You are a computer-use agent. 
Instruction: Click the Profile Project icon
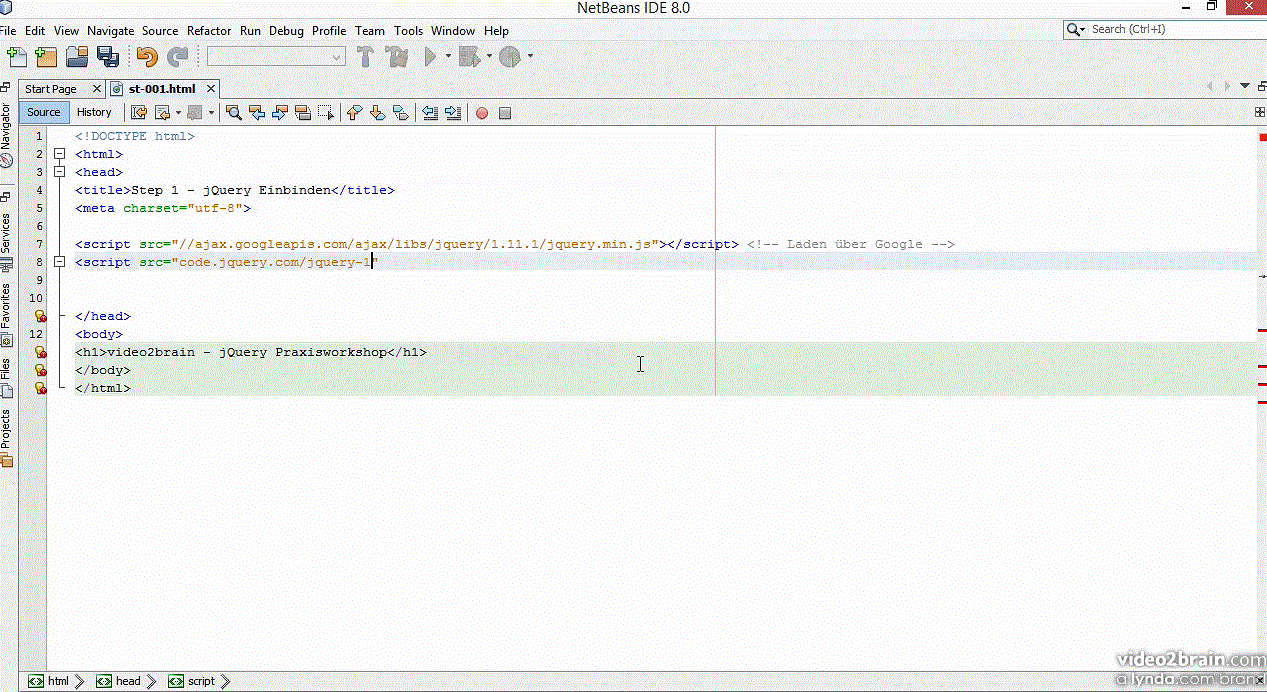(510, 57)
